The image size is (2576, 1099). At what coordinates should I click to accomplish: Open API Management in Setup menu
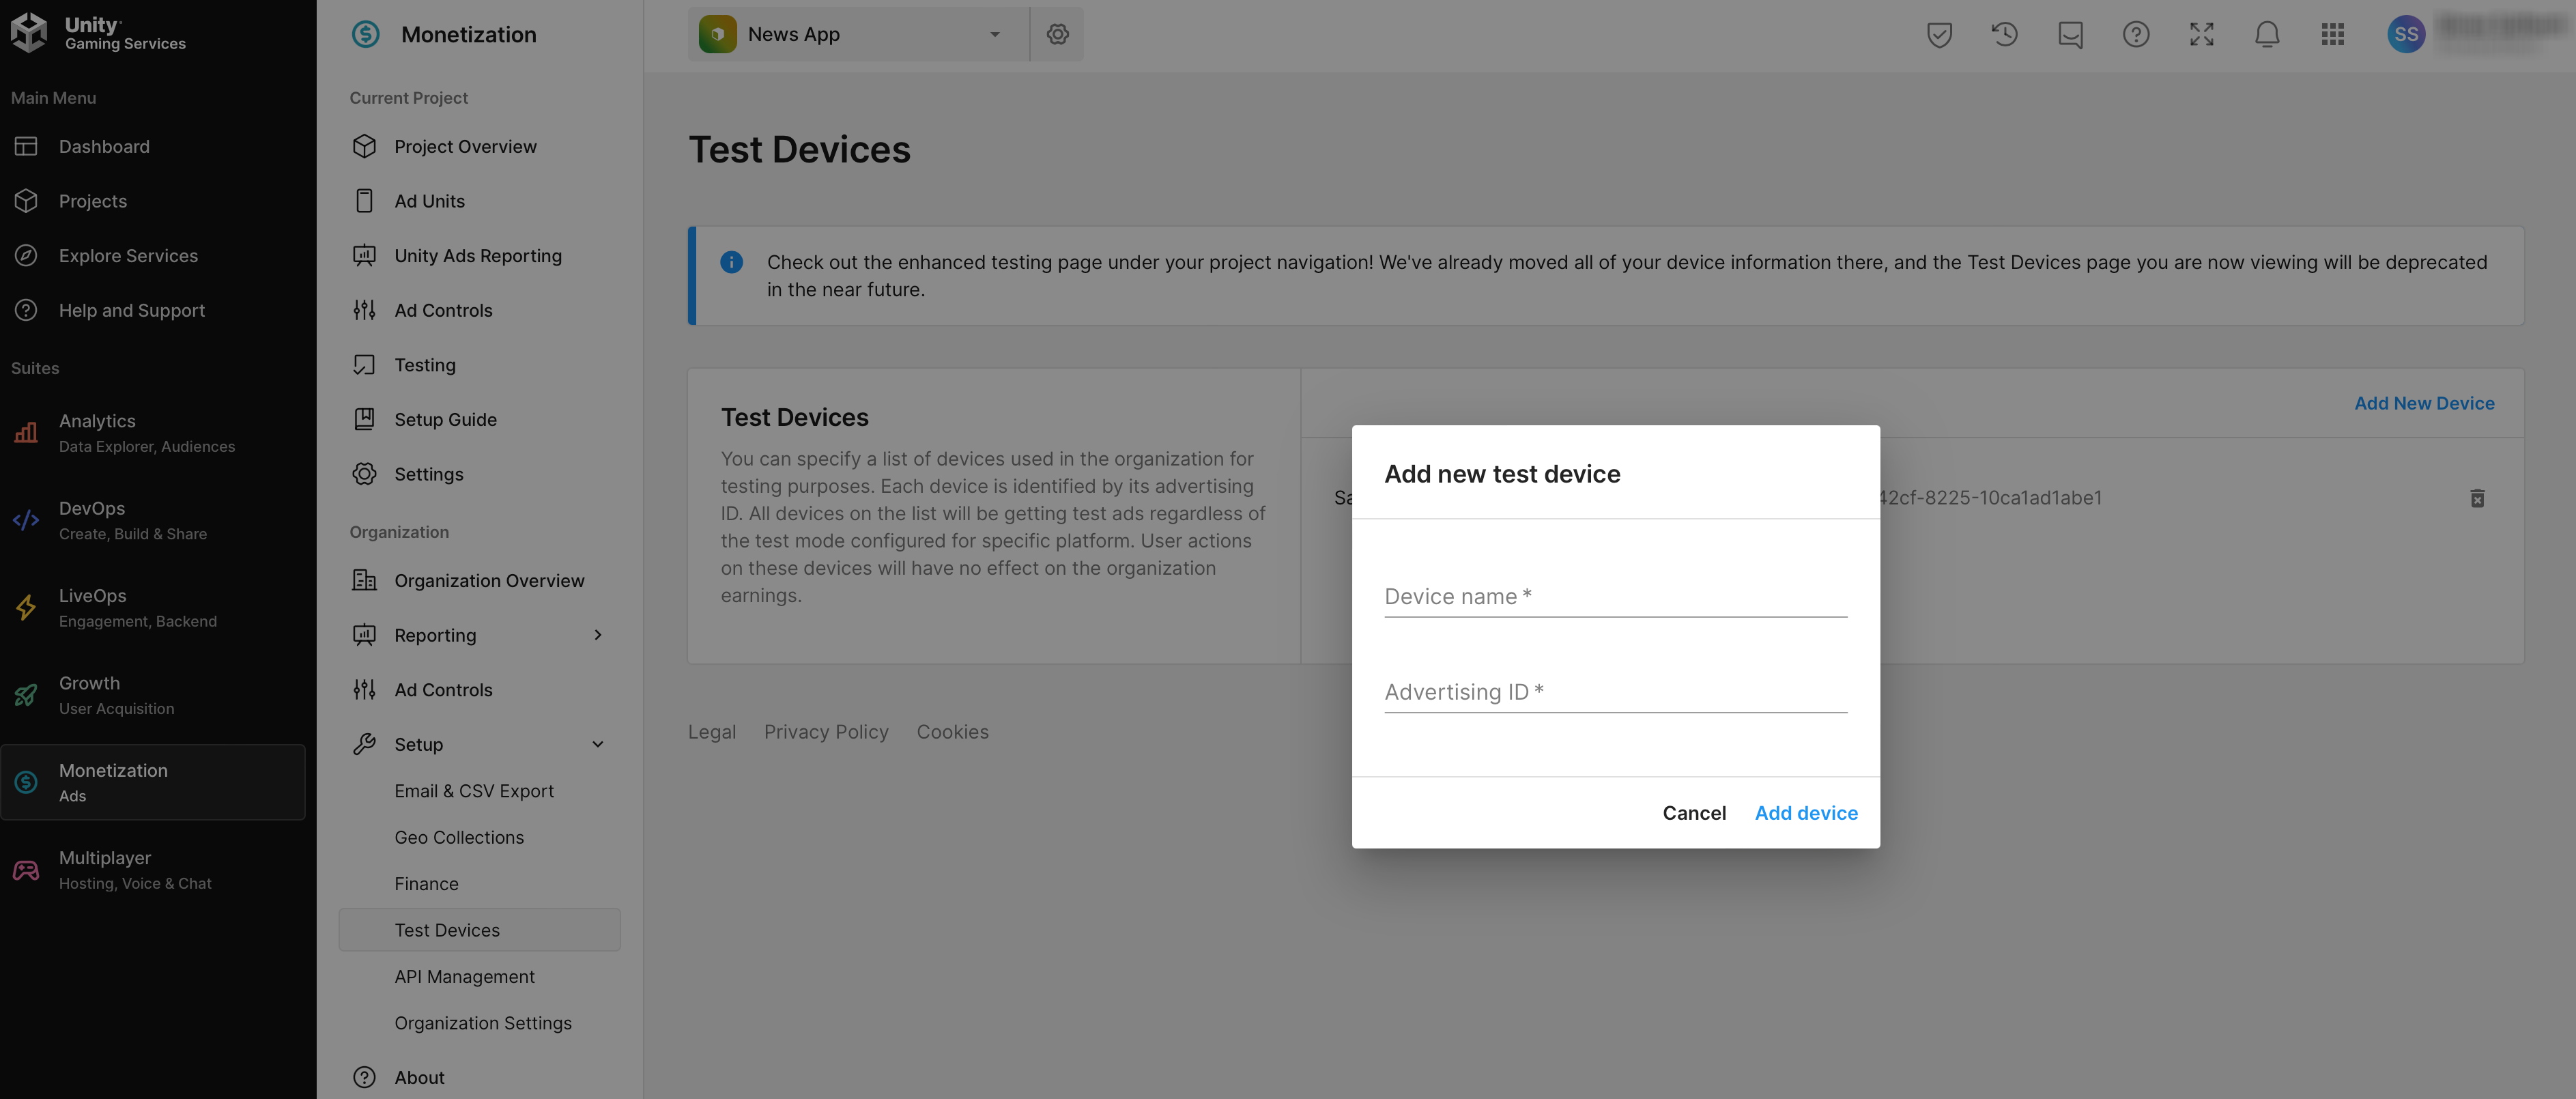click(x=464, y=977)
